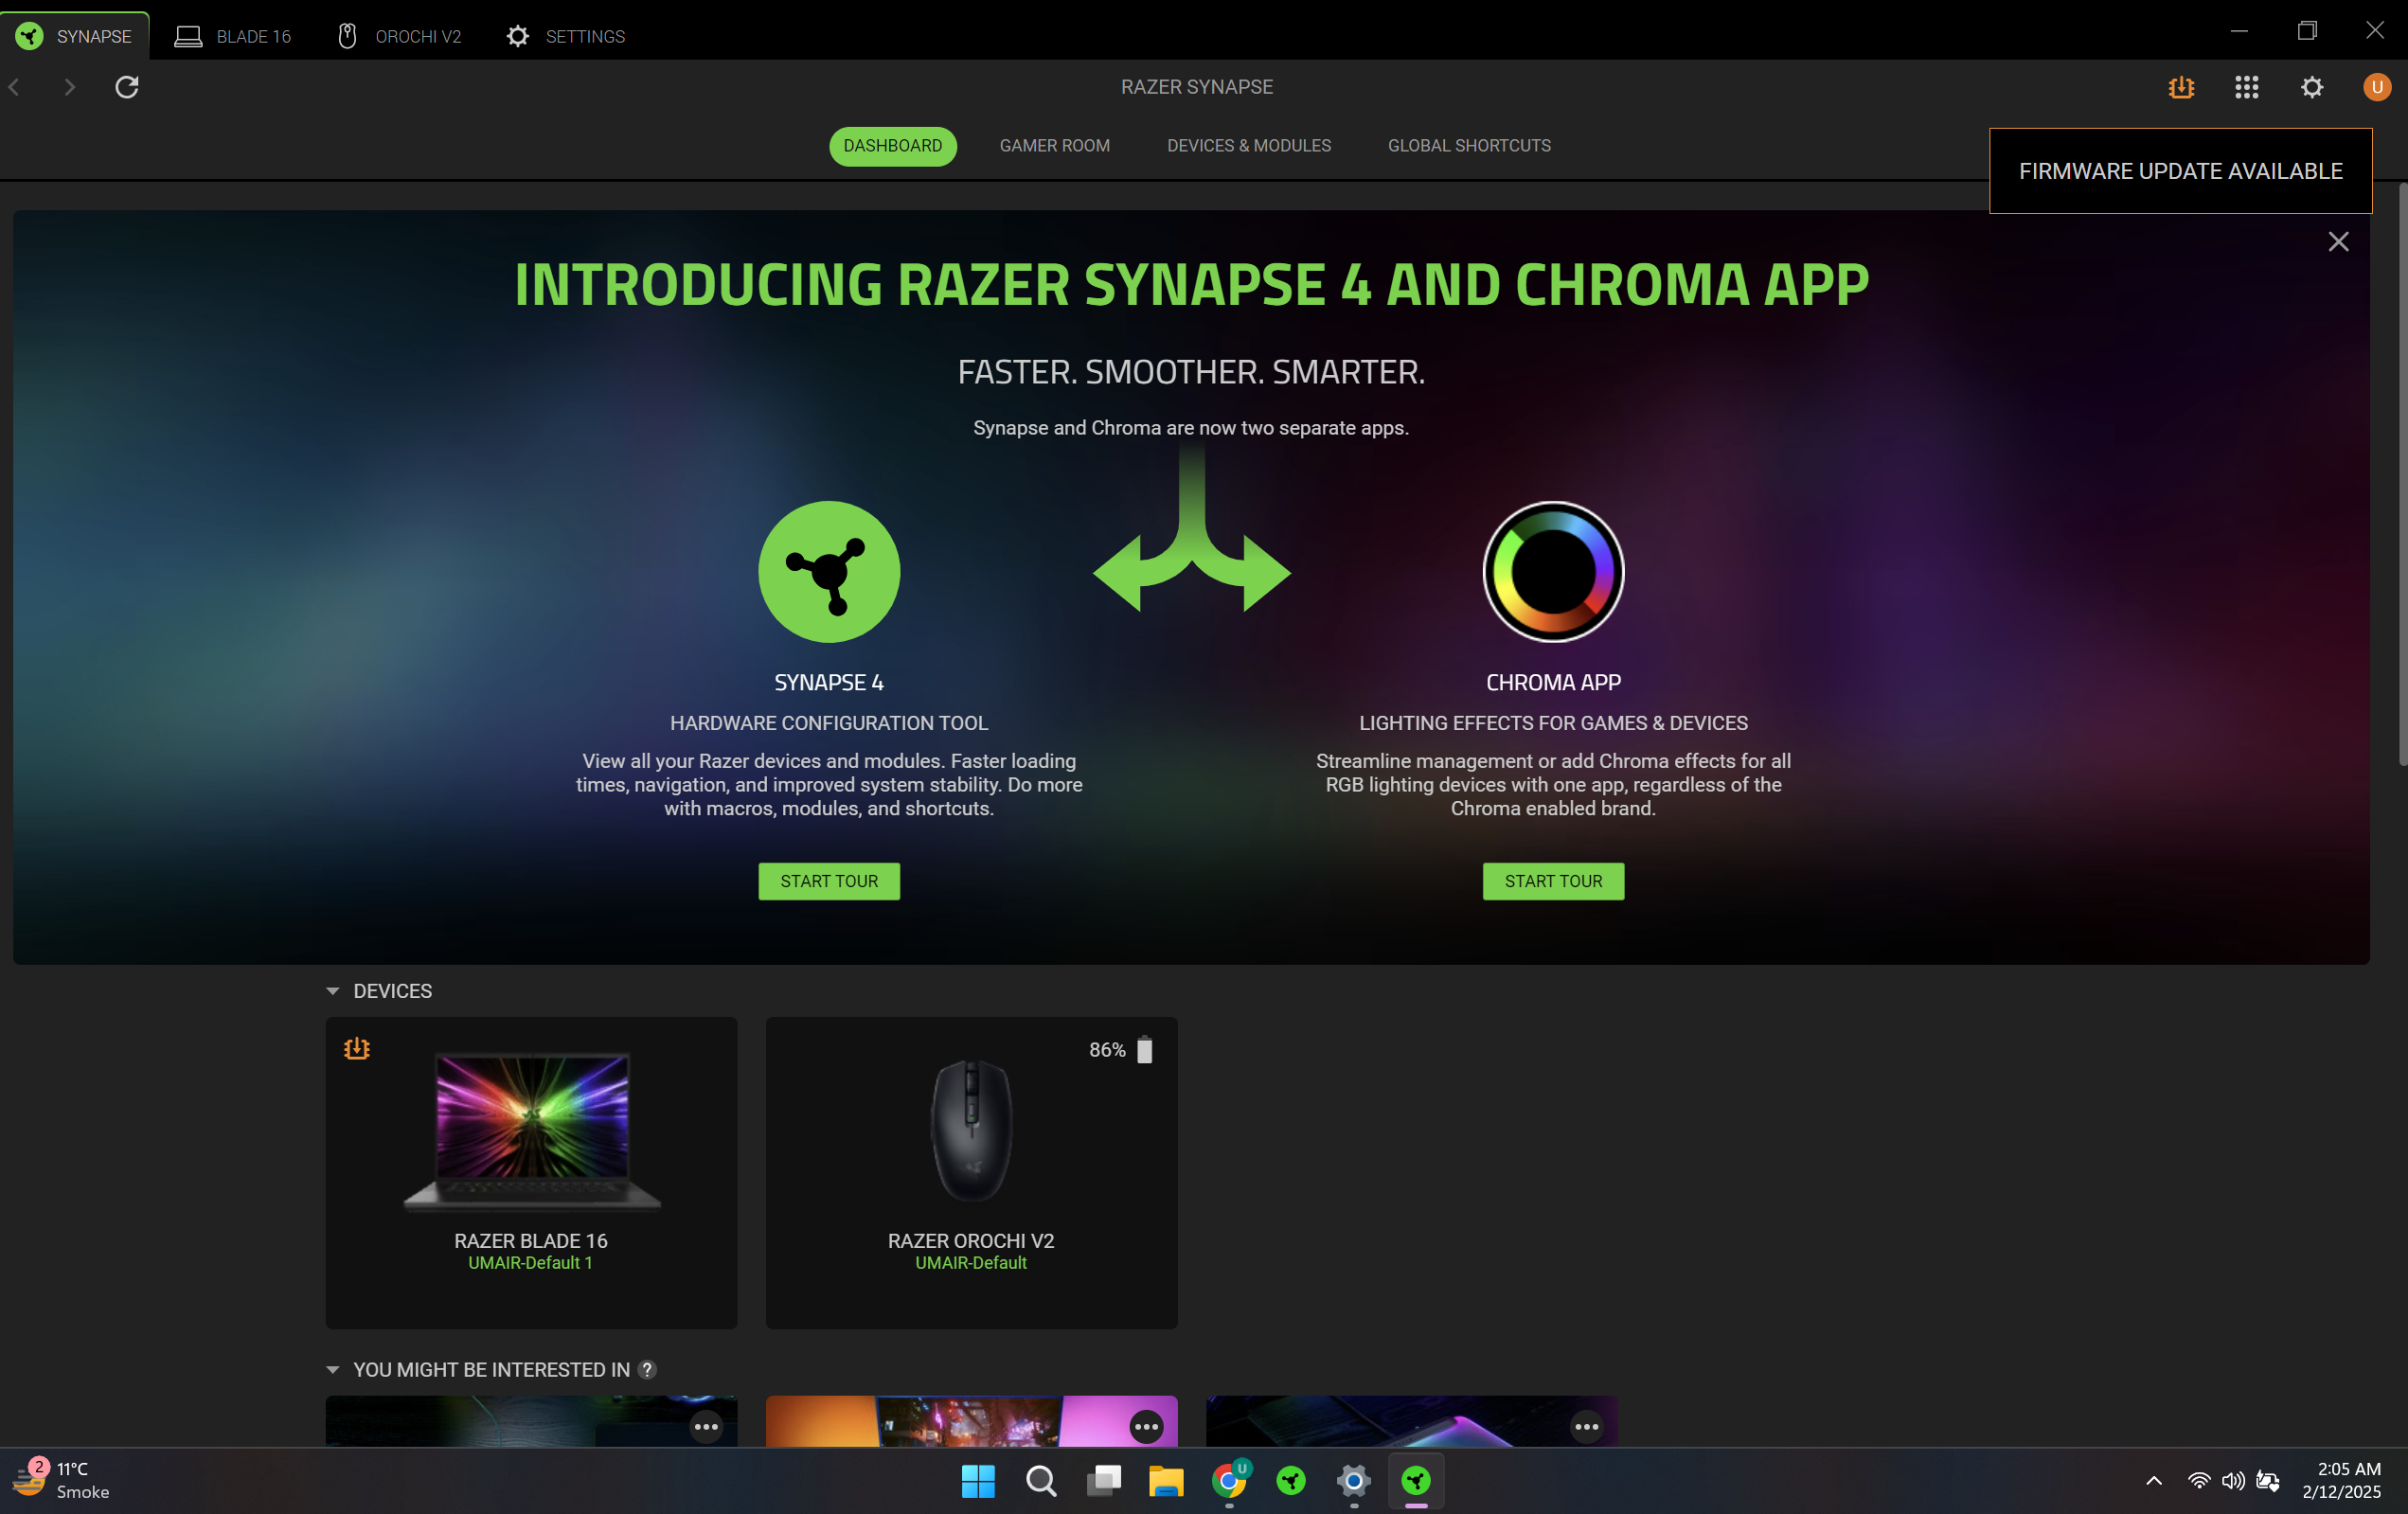The height and width of the screenshot is (1514, 2408).
Task: Click the Chroma App color ring logo
Action: tap(1553, 572)
